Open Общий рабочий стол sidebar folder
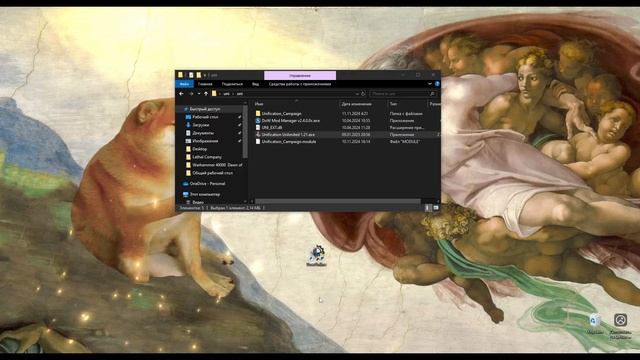This screenshot has height=360, width=640. [x=213, y=173]
